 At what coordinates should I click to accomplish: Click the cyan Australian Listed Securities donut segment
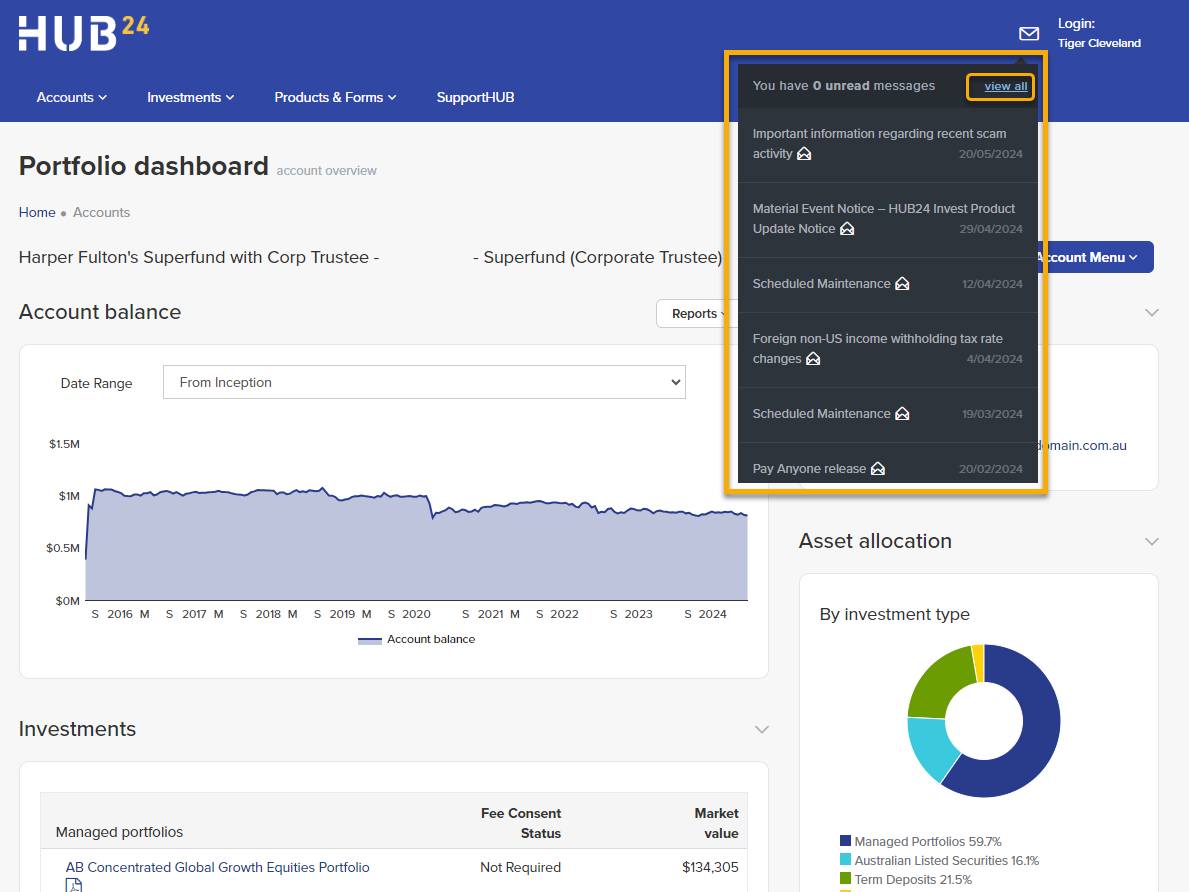click(931, 747)
